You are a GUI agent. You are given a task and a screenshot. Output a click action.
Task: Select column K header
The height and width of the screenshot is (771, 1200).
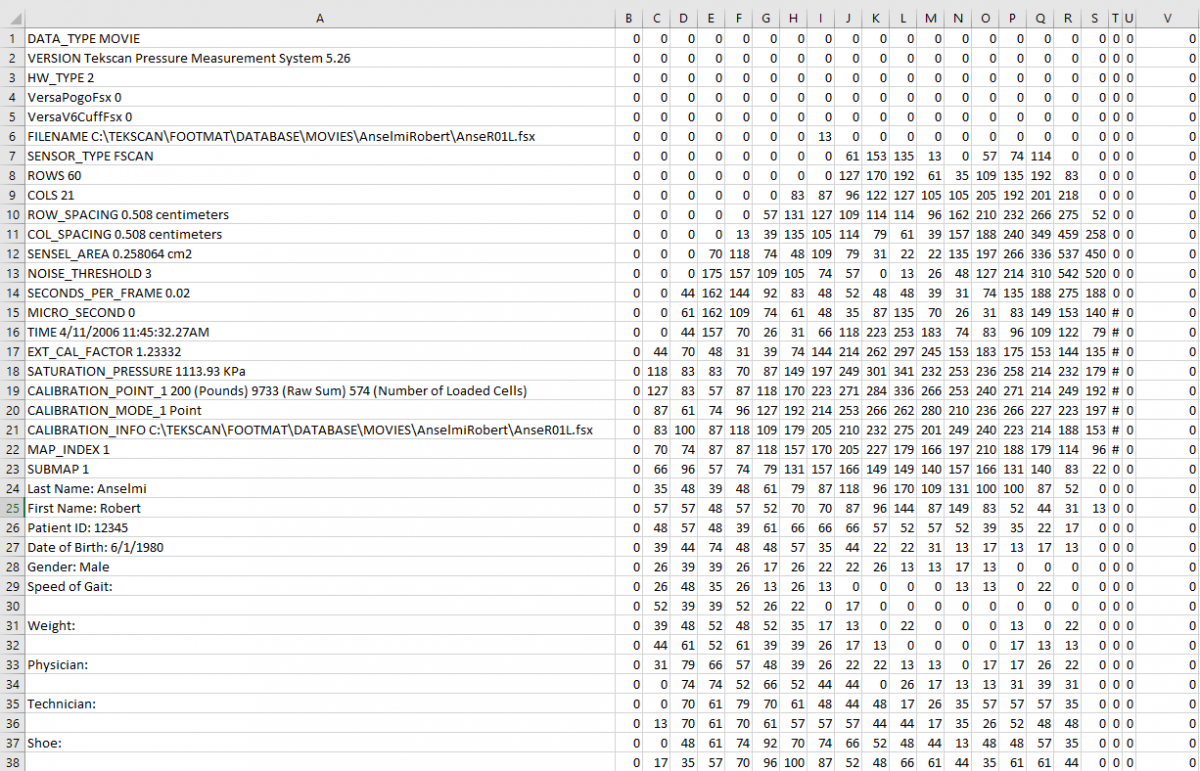tap(875, 18)
